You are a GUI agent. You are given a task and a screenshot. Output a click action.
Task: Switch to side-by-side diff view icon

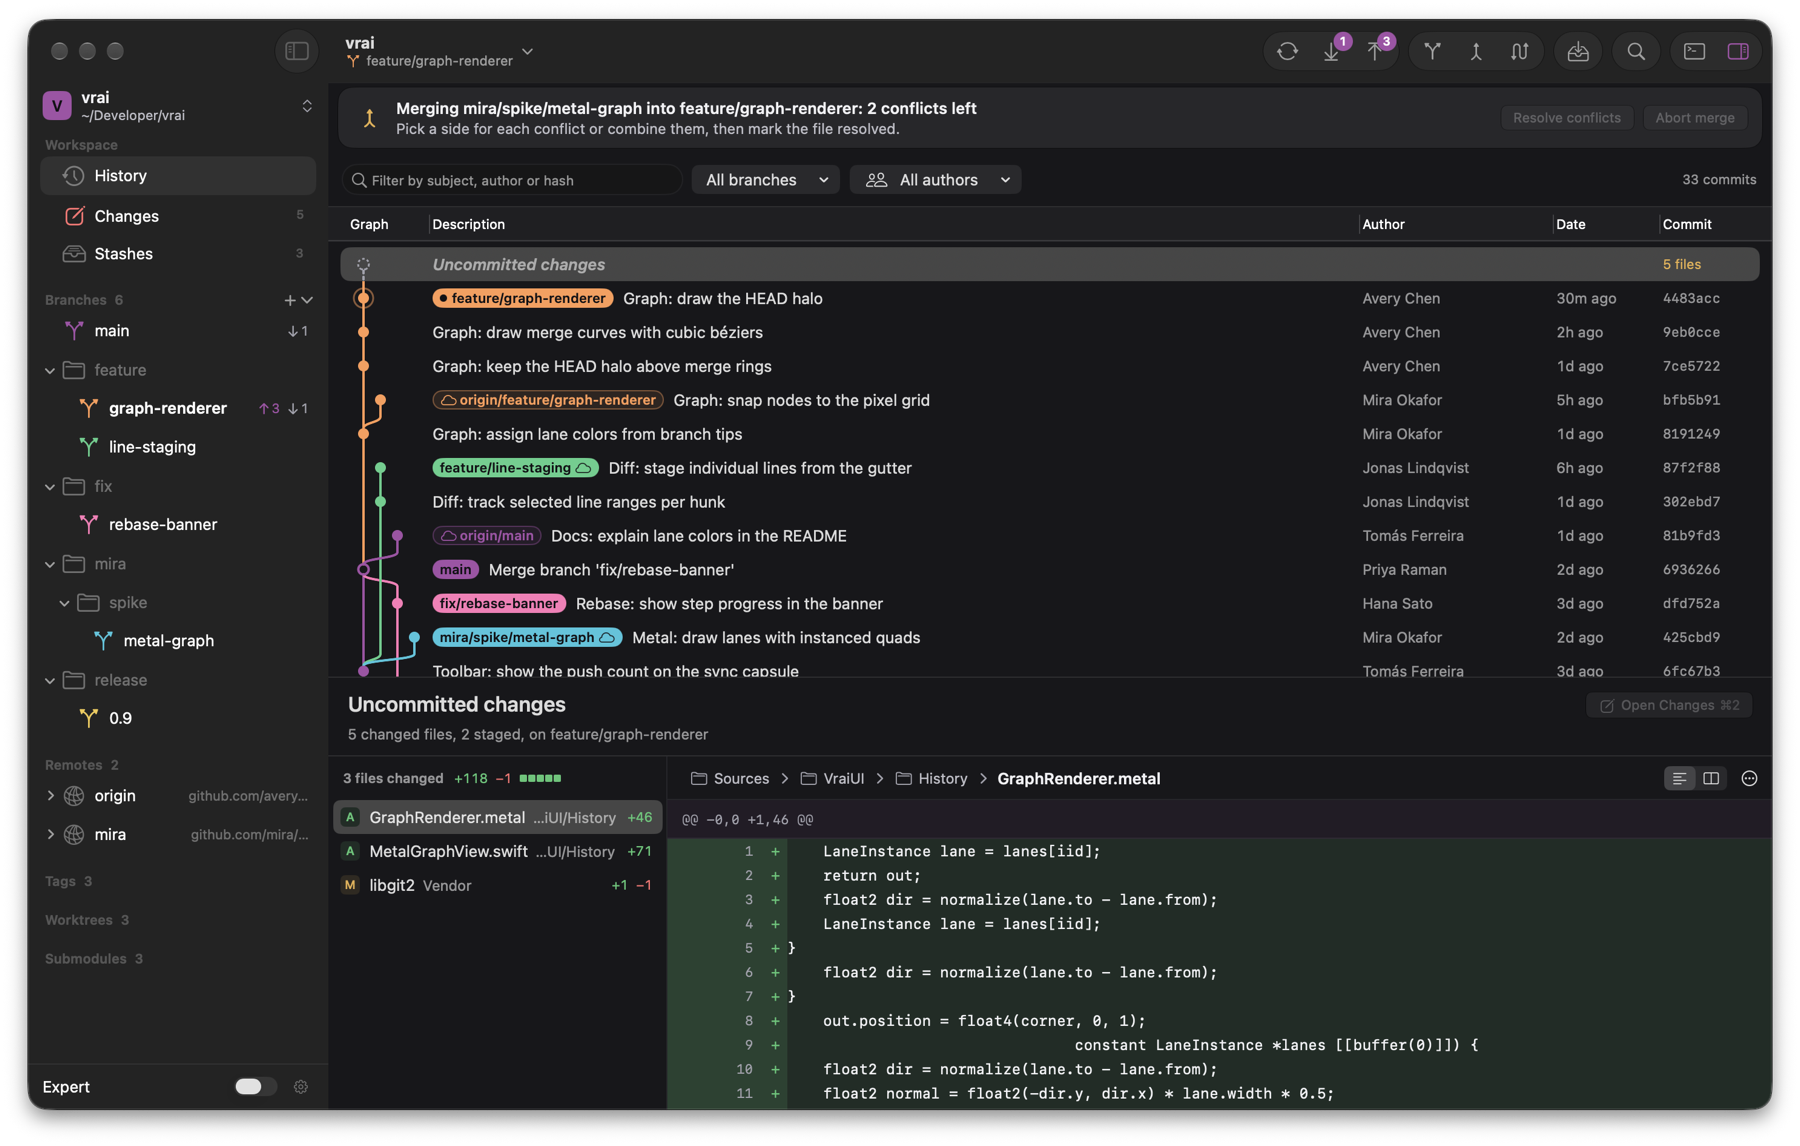pyautogui.click(x=1711, y=779)
